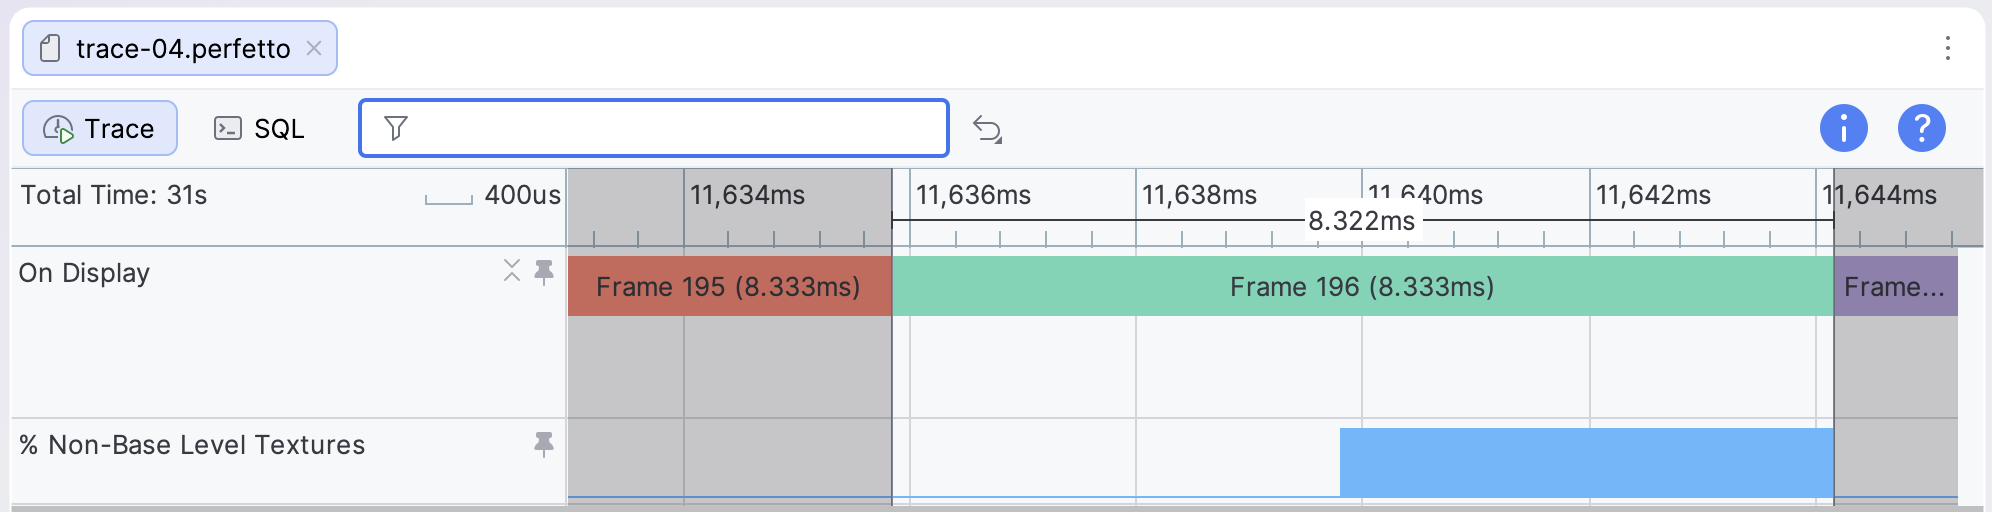Click the blue Non-Base Level Textures counter bar

1586,462
